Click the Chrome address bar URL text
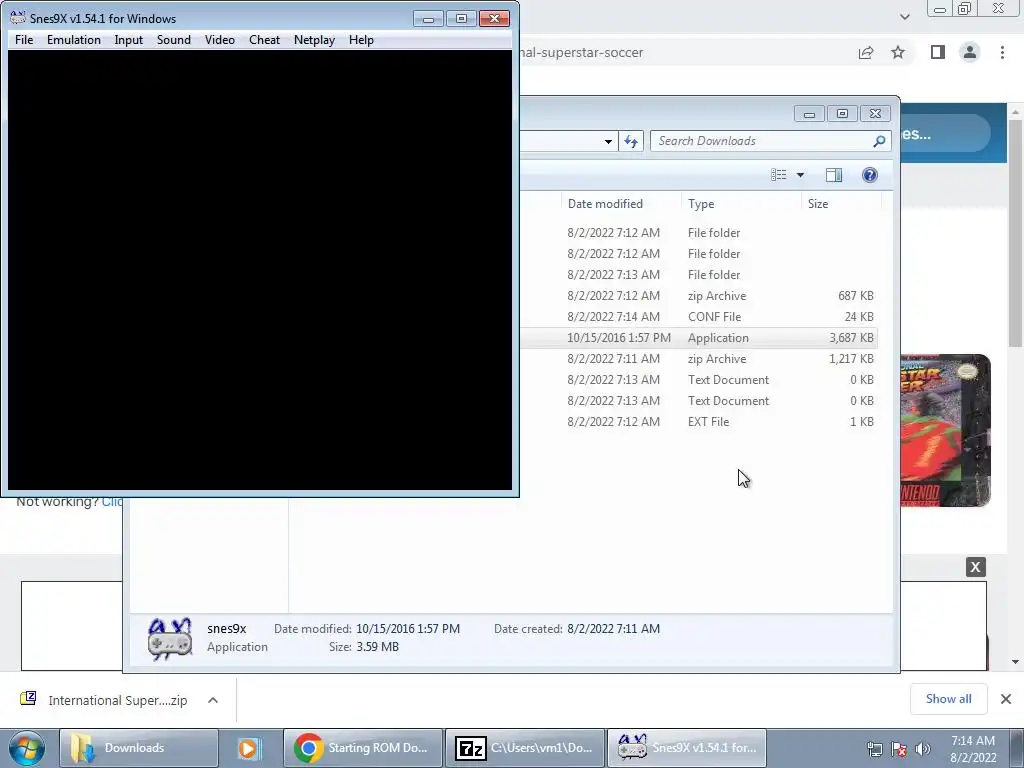1024x768 pixels. [x=582, y=53]
